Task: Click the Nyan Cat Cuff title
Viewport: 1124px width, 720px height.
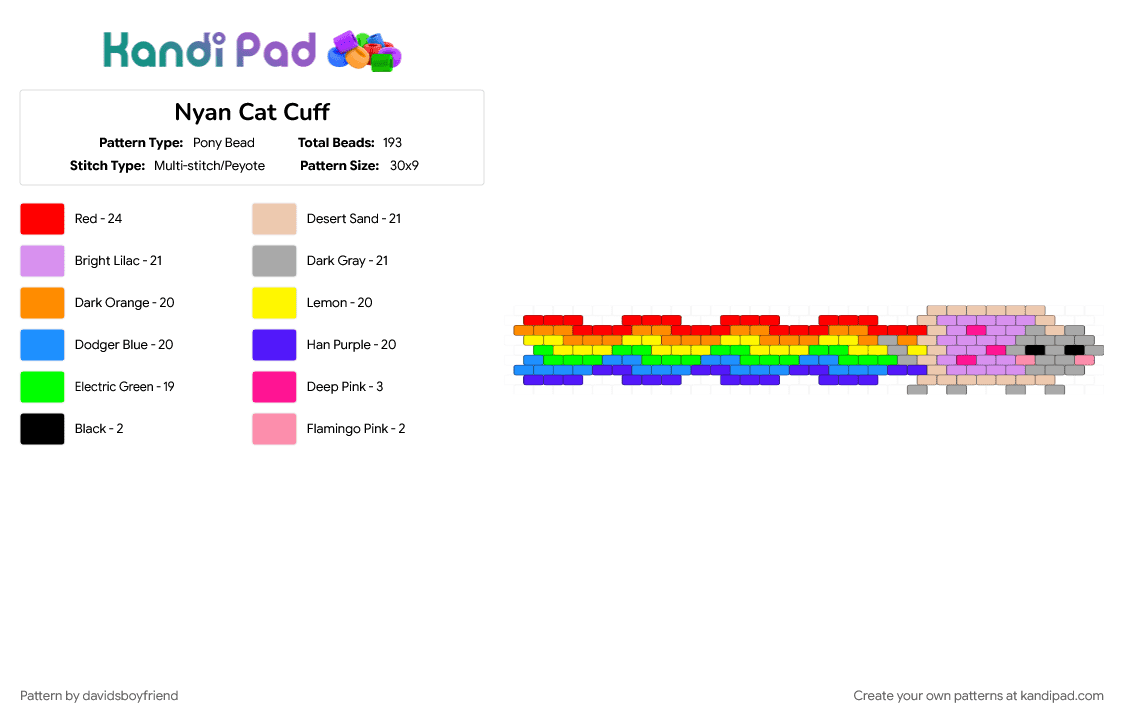Action: tap(252, 113)
